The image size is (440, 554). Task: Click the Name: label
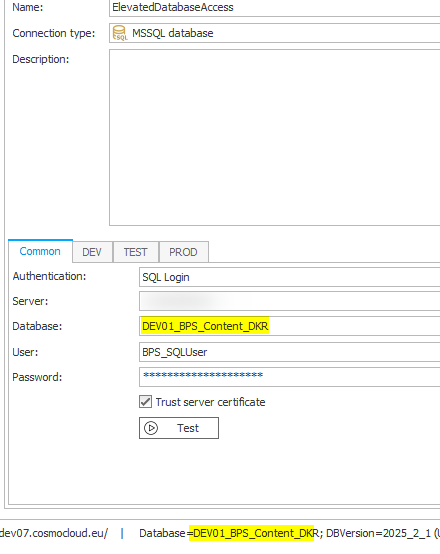click(28, 7)
